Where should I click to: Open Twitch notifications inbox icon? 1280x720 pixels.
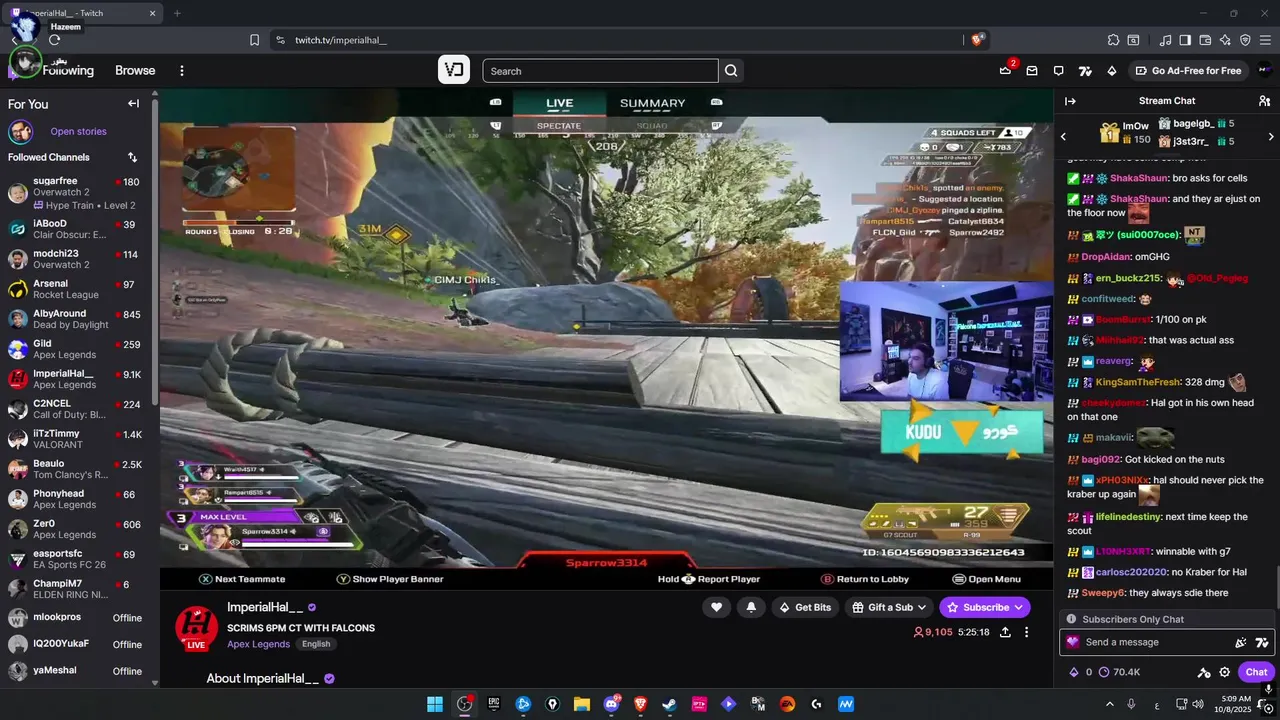point(1032,71)
